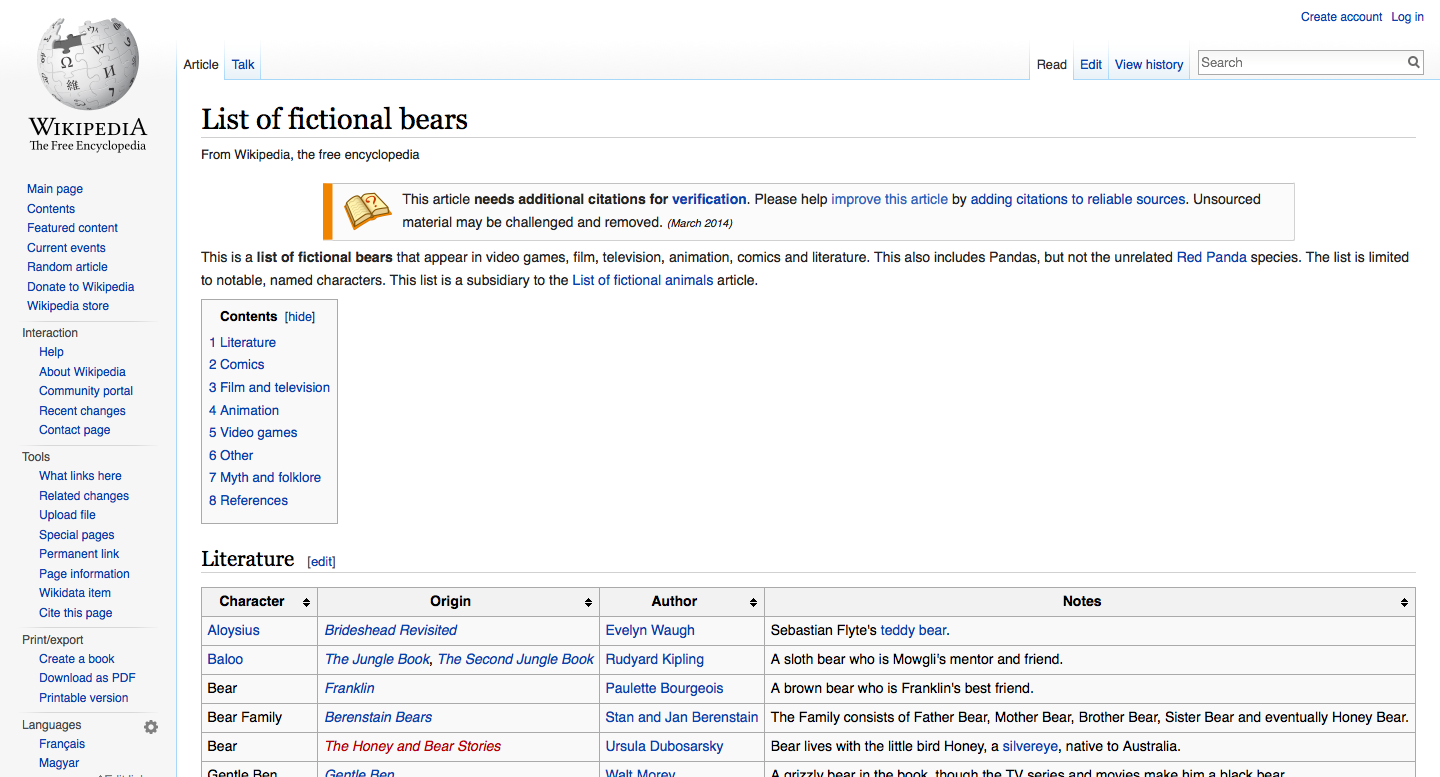Load a Random article
Viewport: 1440px width, 777px height.
point(67,267)
